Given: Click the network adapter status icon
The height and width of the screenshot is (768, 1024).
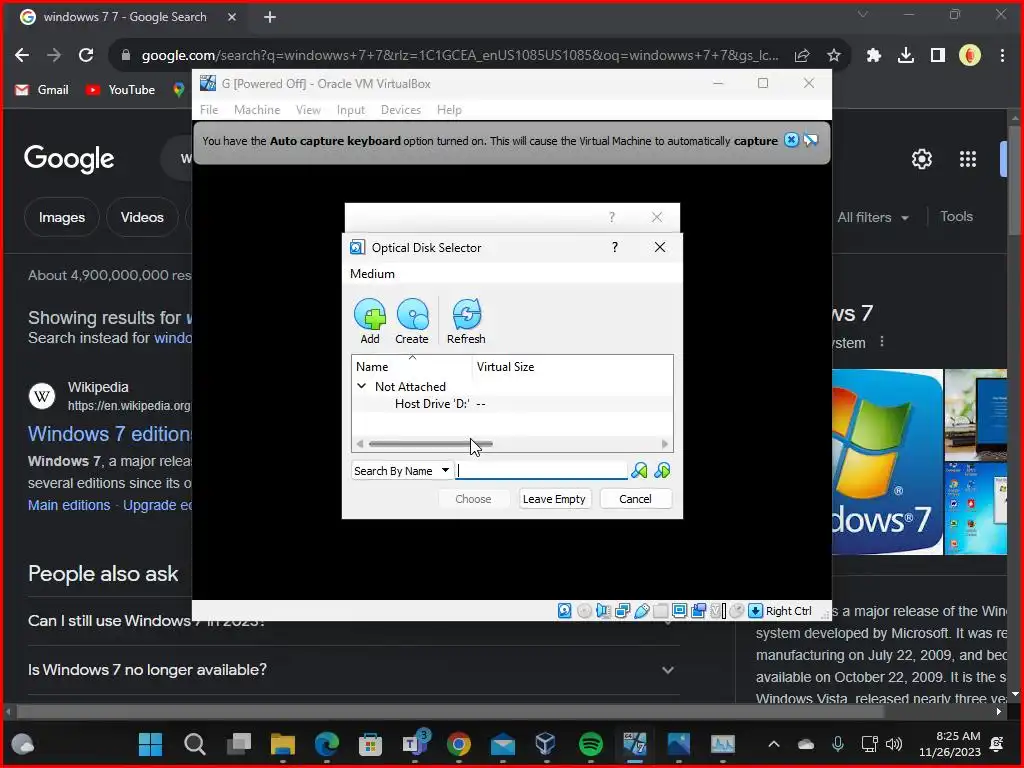Looking at the screenshot, I should click(622, 611).
